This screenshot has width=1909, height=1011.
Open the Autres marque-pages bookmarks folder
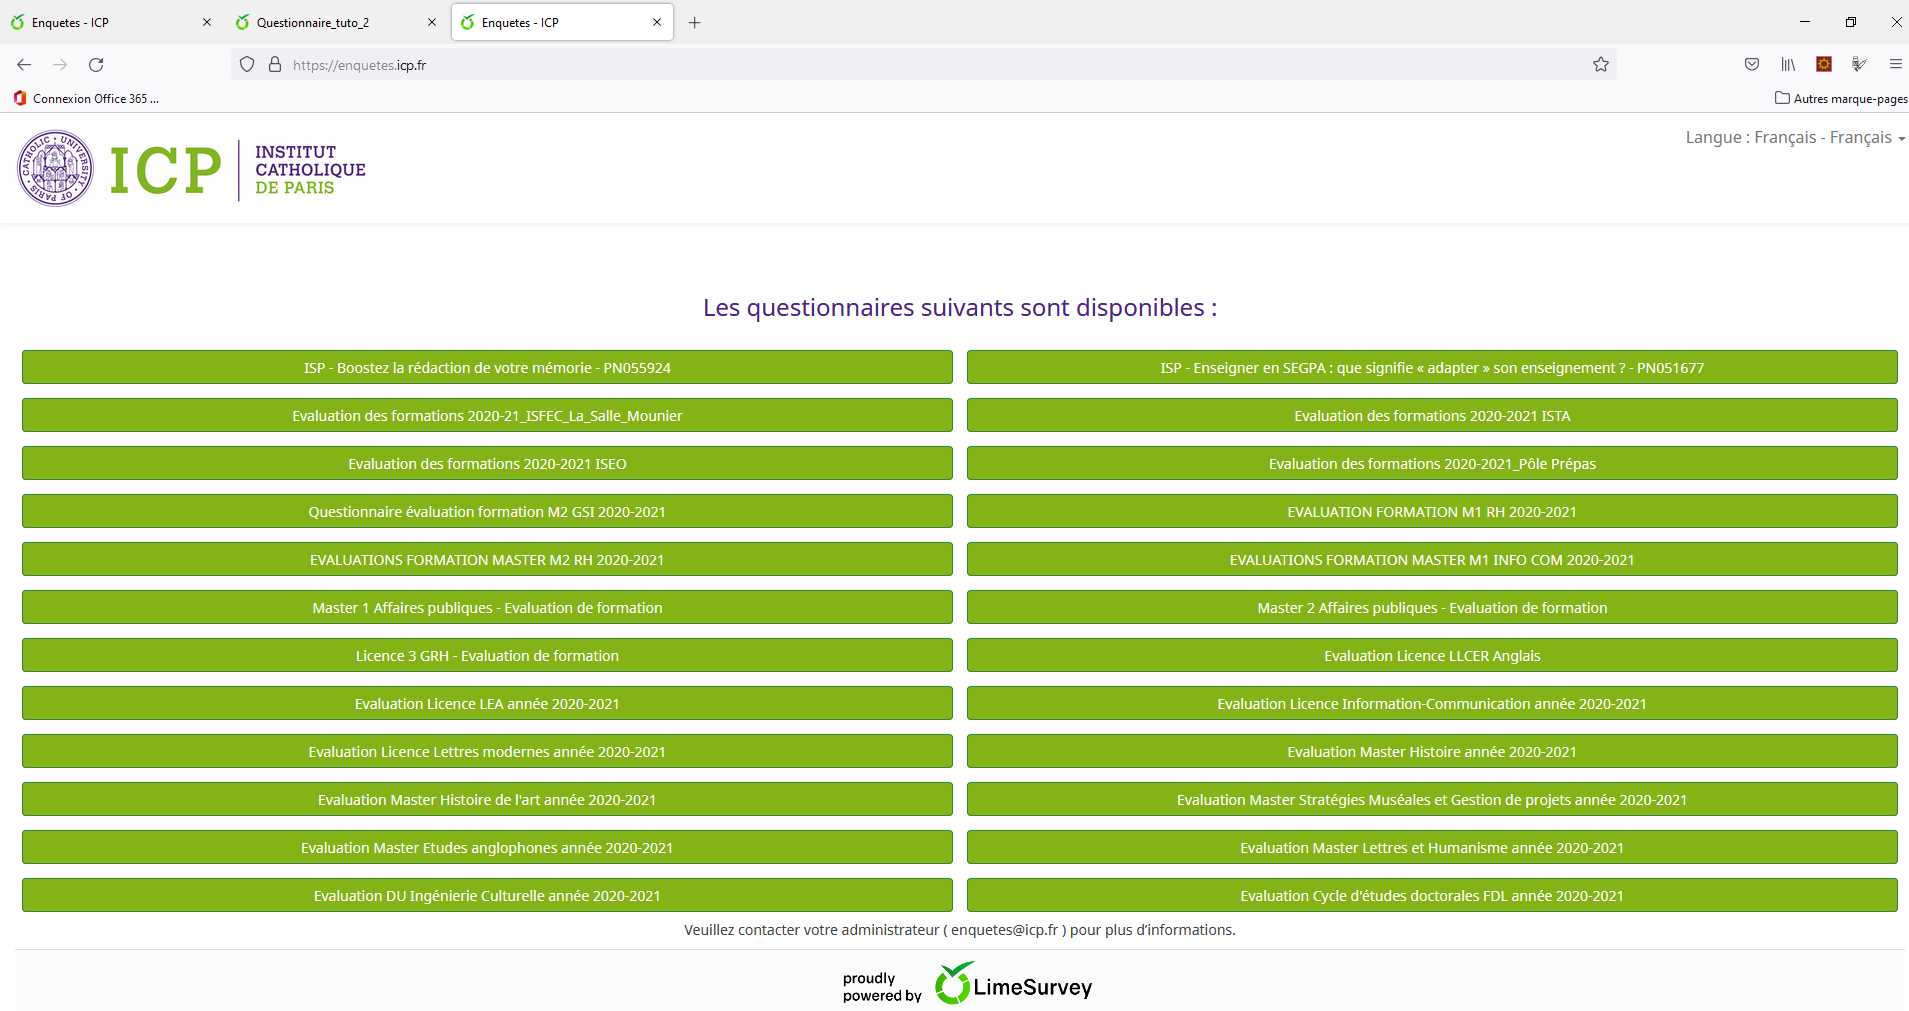point(1840,98)
